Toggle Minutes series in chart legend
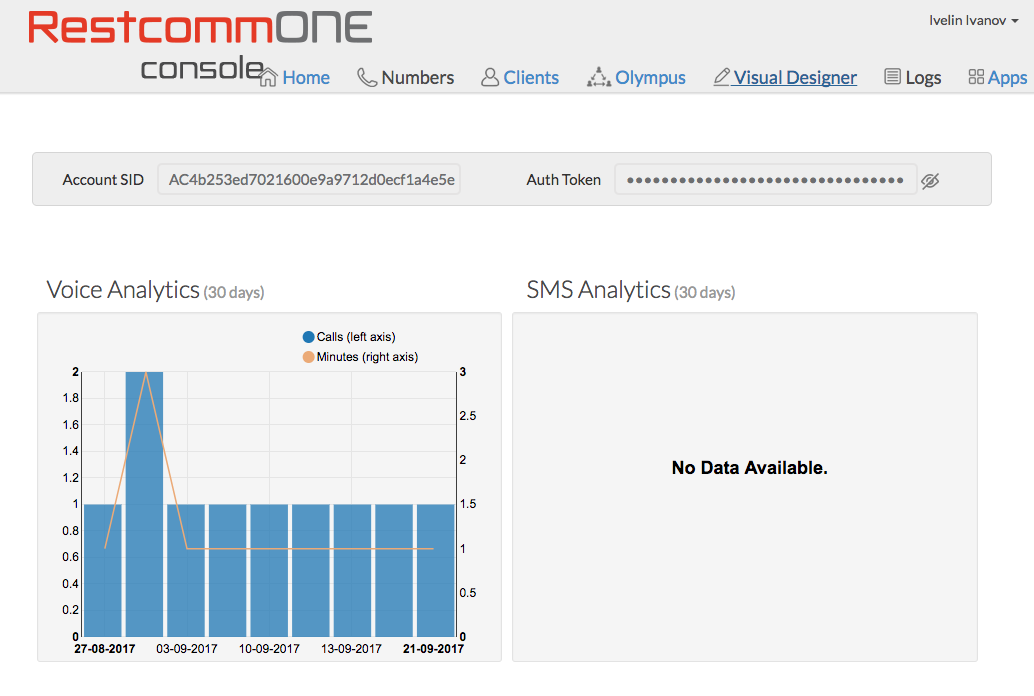The image size is (1034, 696). coord(308,357)
